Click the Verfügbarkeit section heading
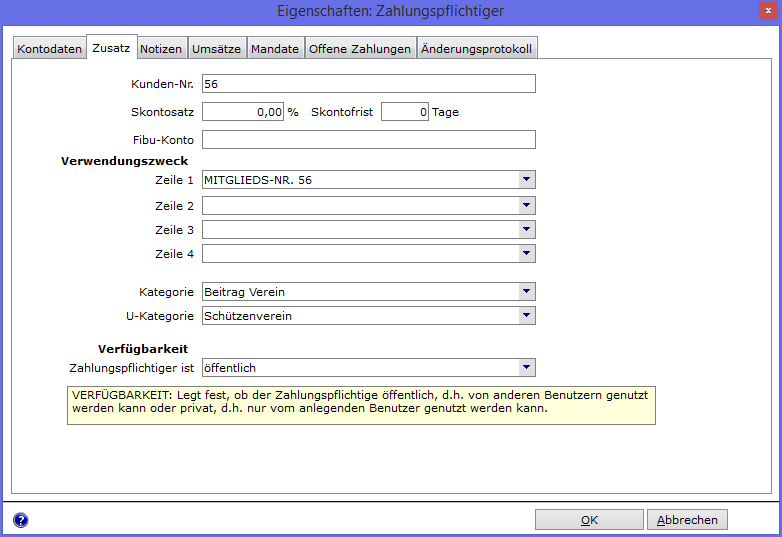Image resolution: width=782 pixels, height=537 pixels. pos(143,349)
